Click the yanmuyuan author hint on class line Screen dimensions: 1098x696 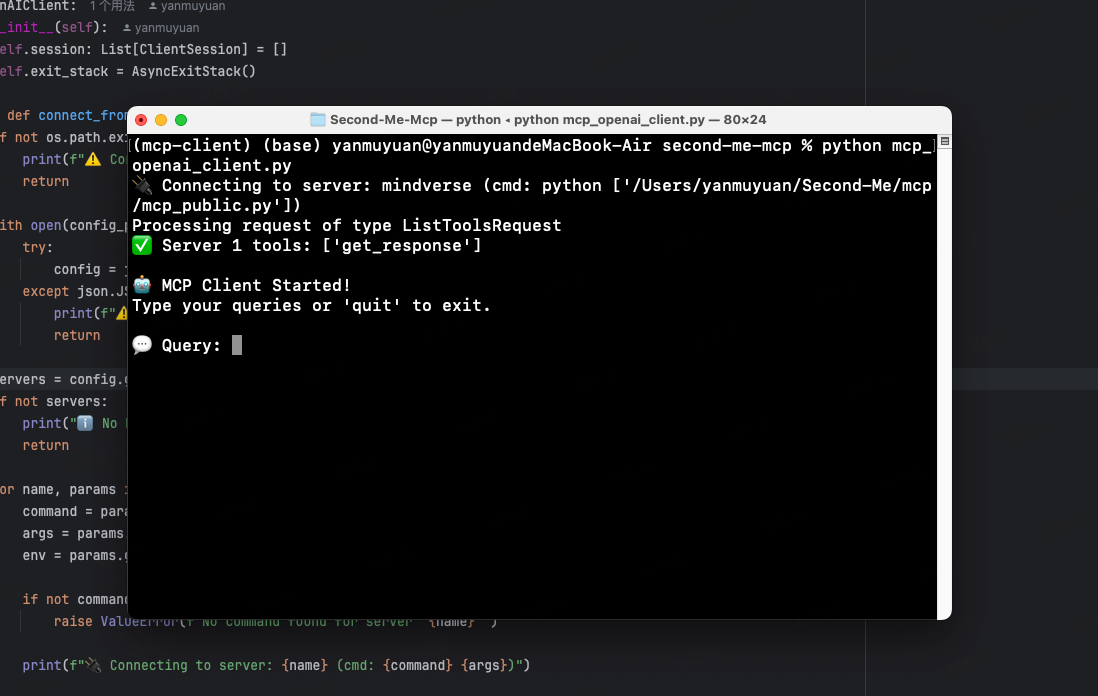(187, 6)
